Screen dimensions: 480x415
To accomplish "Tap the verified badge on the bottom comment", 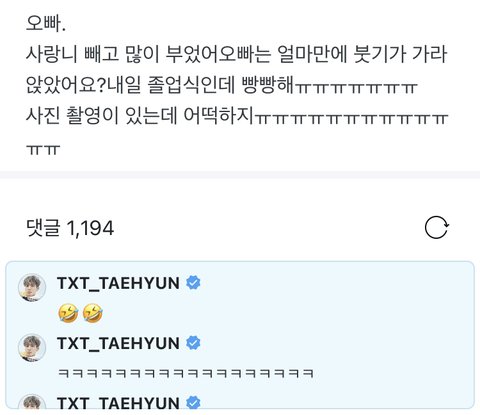I will pos(193,402).
